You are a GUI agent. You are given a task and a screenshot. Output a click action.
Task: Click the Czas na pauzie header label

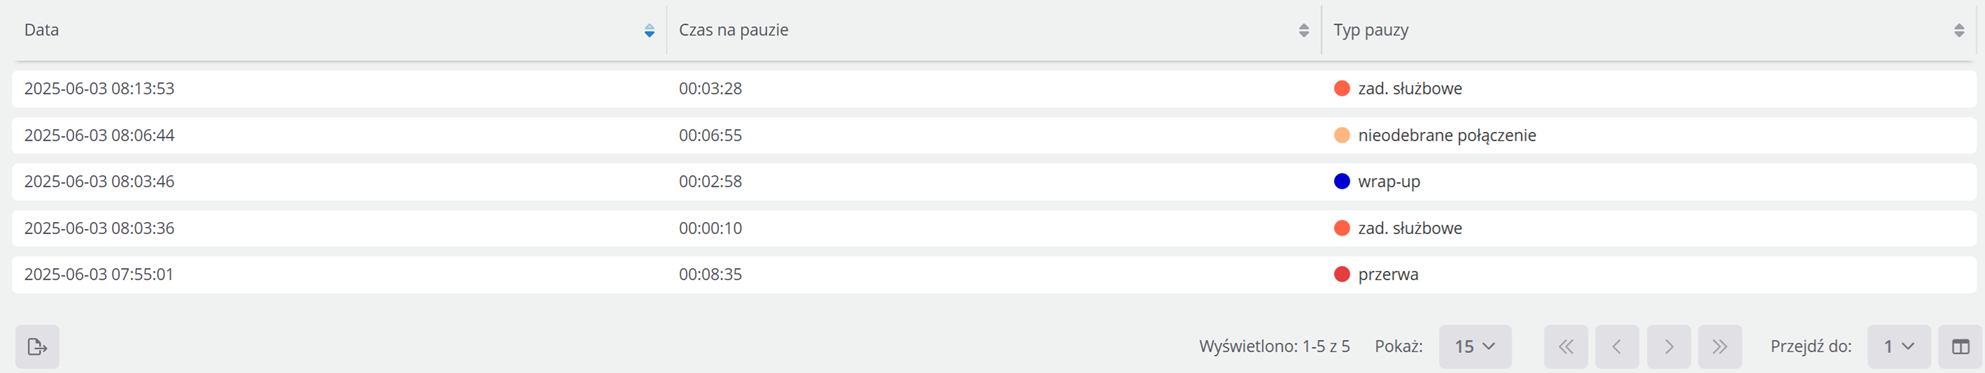(x=733, y=30)
